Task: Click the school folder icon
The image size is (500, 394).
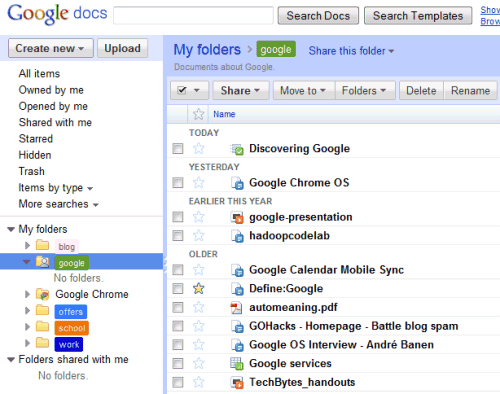Action: 42,326
